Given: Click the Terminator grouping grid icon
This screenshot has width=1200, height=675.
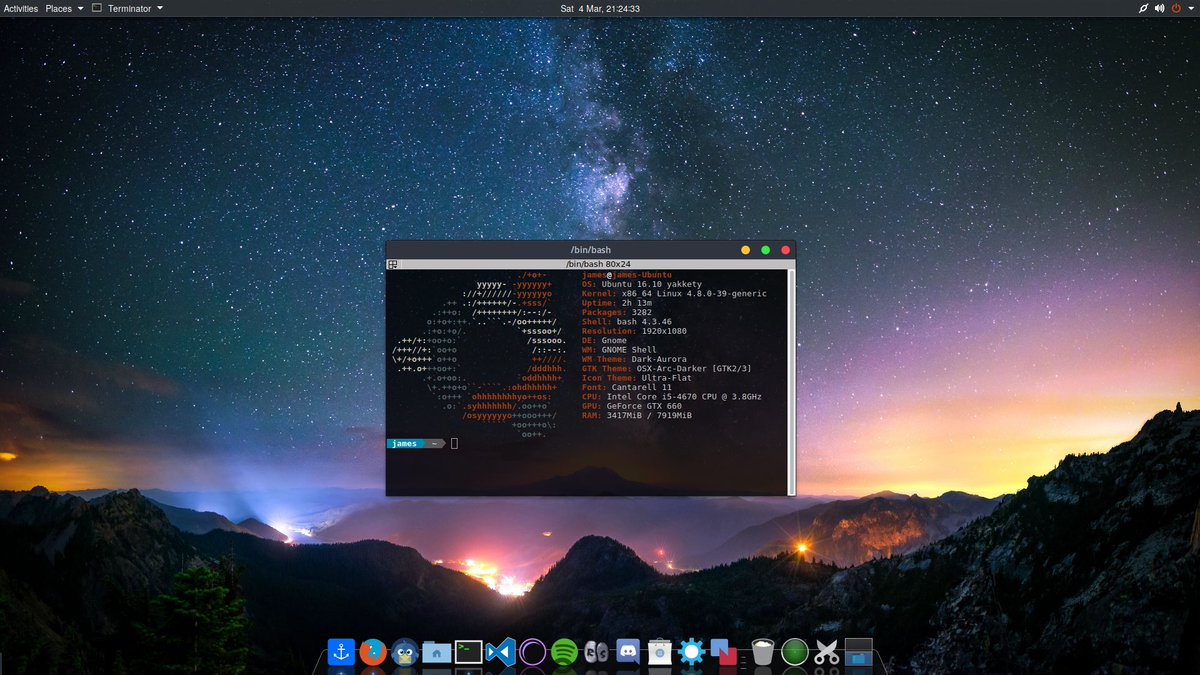Looking at the screenshot, I should 393,264.
